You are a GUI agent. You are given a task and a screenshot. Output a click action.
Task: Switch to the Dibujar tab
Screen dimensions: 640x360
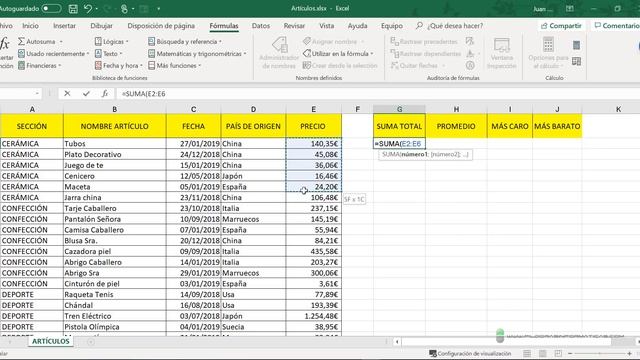pos(102,26)
